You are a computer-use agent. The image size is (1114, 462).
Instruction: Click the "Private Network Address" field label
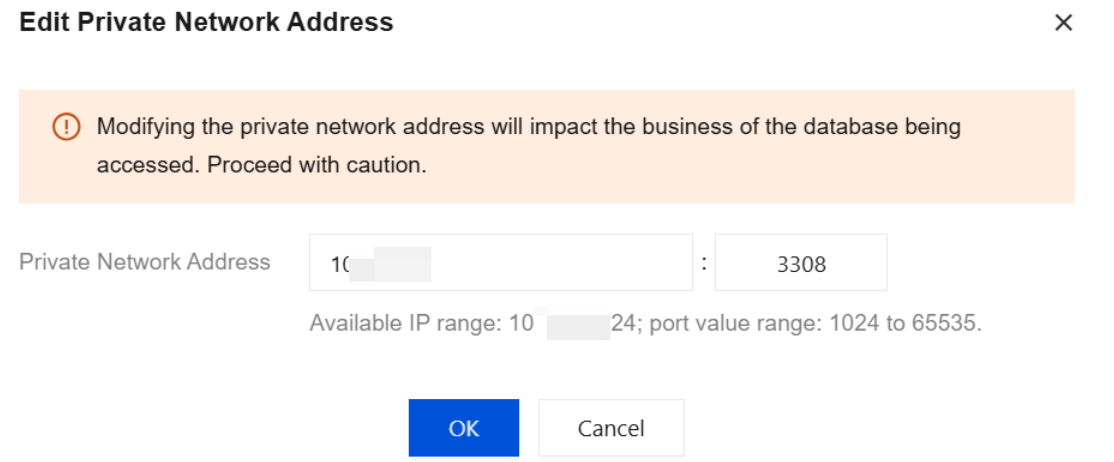point(145,262)
